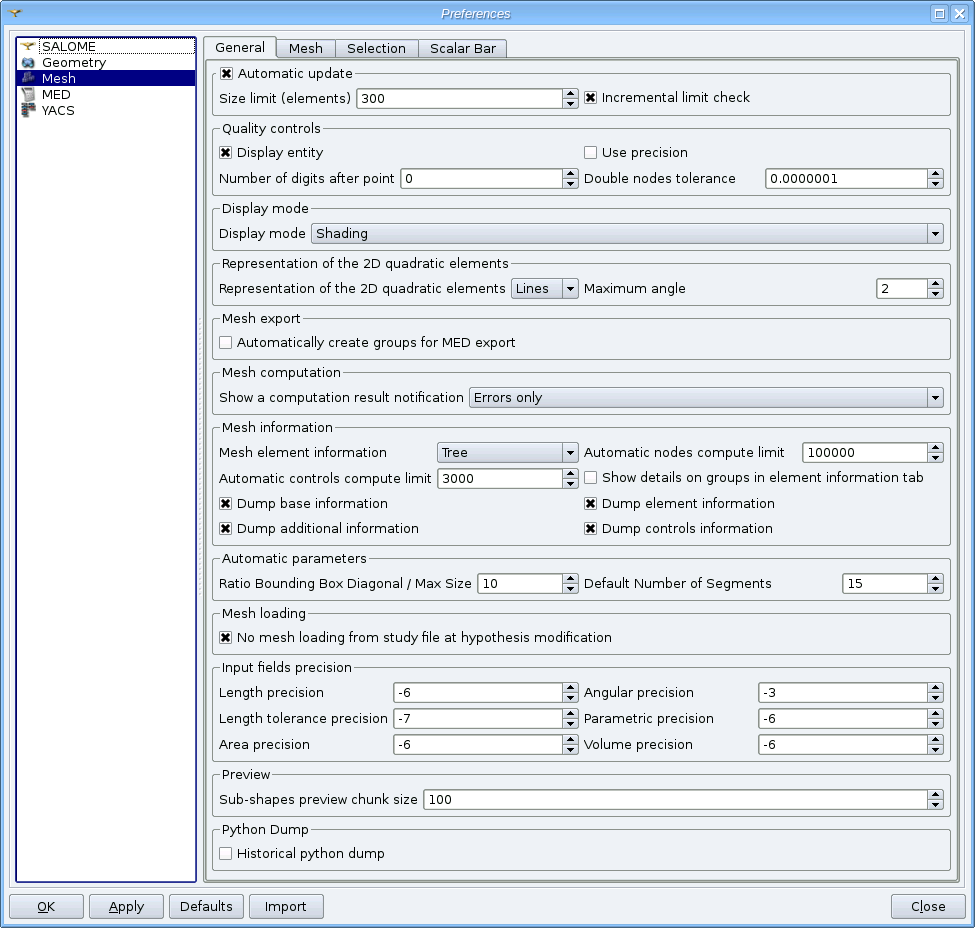Toggle Dump element information
The image size is (975, 928).
(x=591, y=504)
